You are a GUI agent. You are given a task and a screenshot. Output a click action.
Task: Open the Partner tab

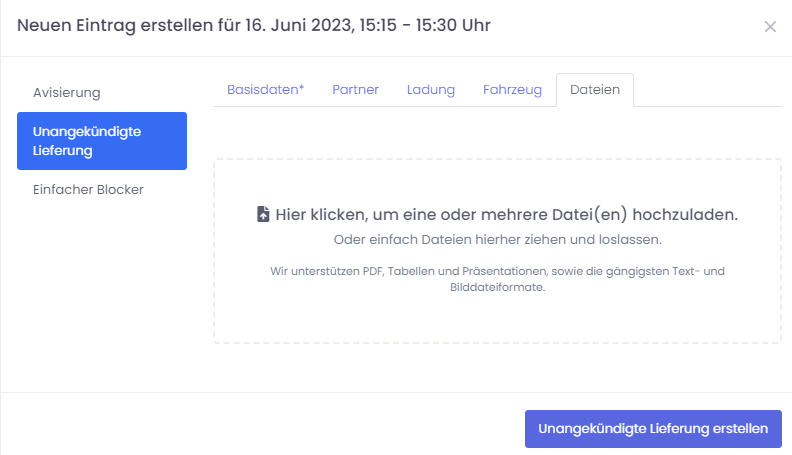[x=355, y=90]
